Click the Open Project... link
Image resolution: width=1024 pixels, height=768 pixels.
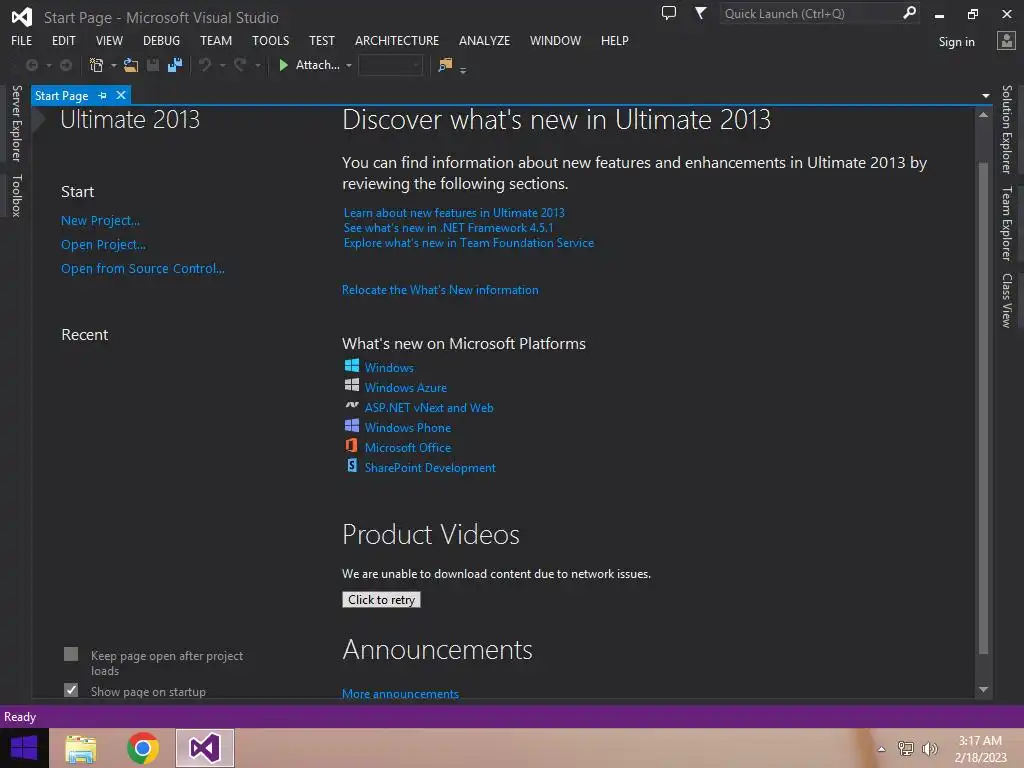(x=103, y=245)
